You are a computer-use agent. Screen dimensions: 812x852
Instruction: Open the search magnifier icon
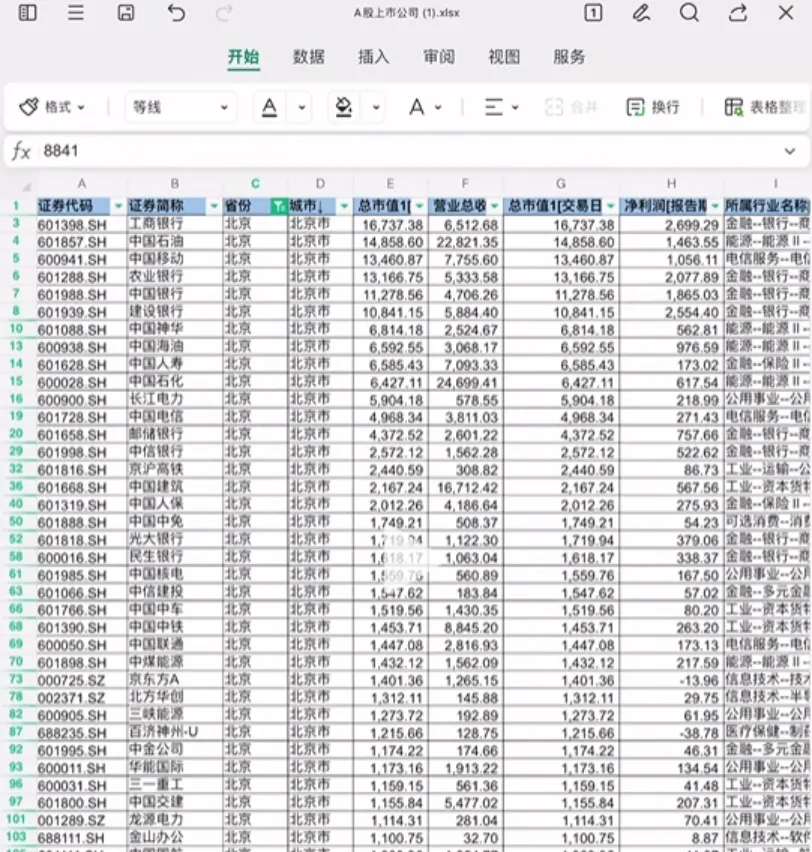coord(689,12)
